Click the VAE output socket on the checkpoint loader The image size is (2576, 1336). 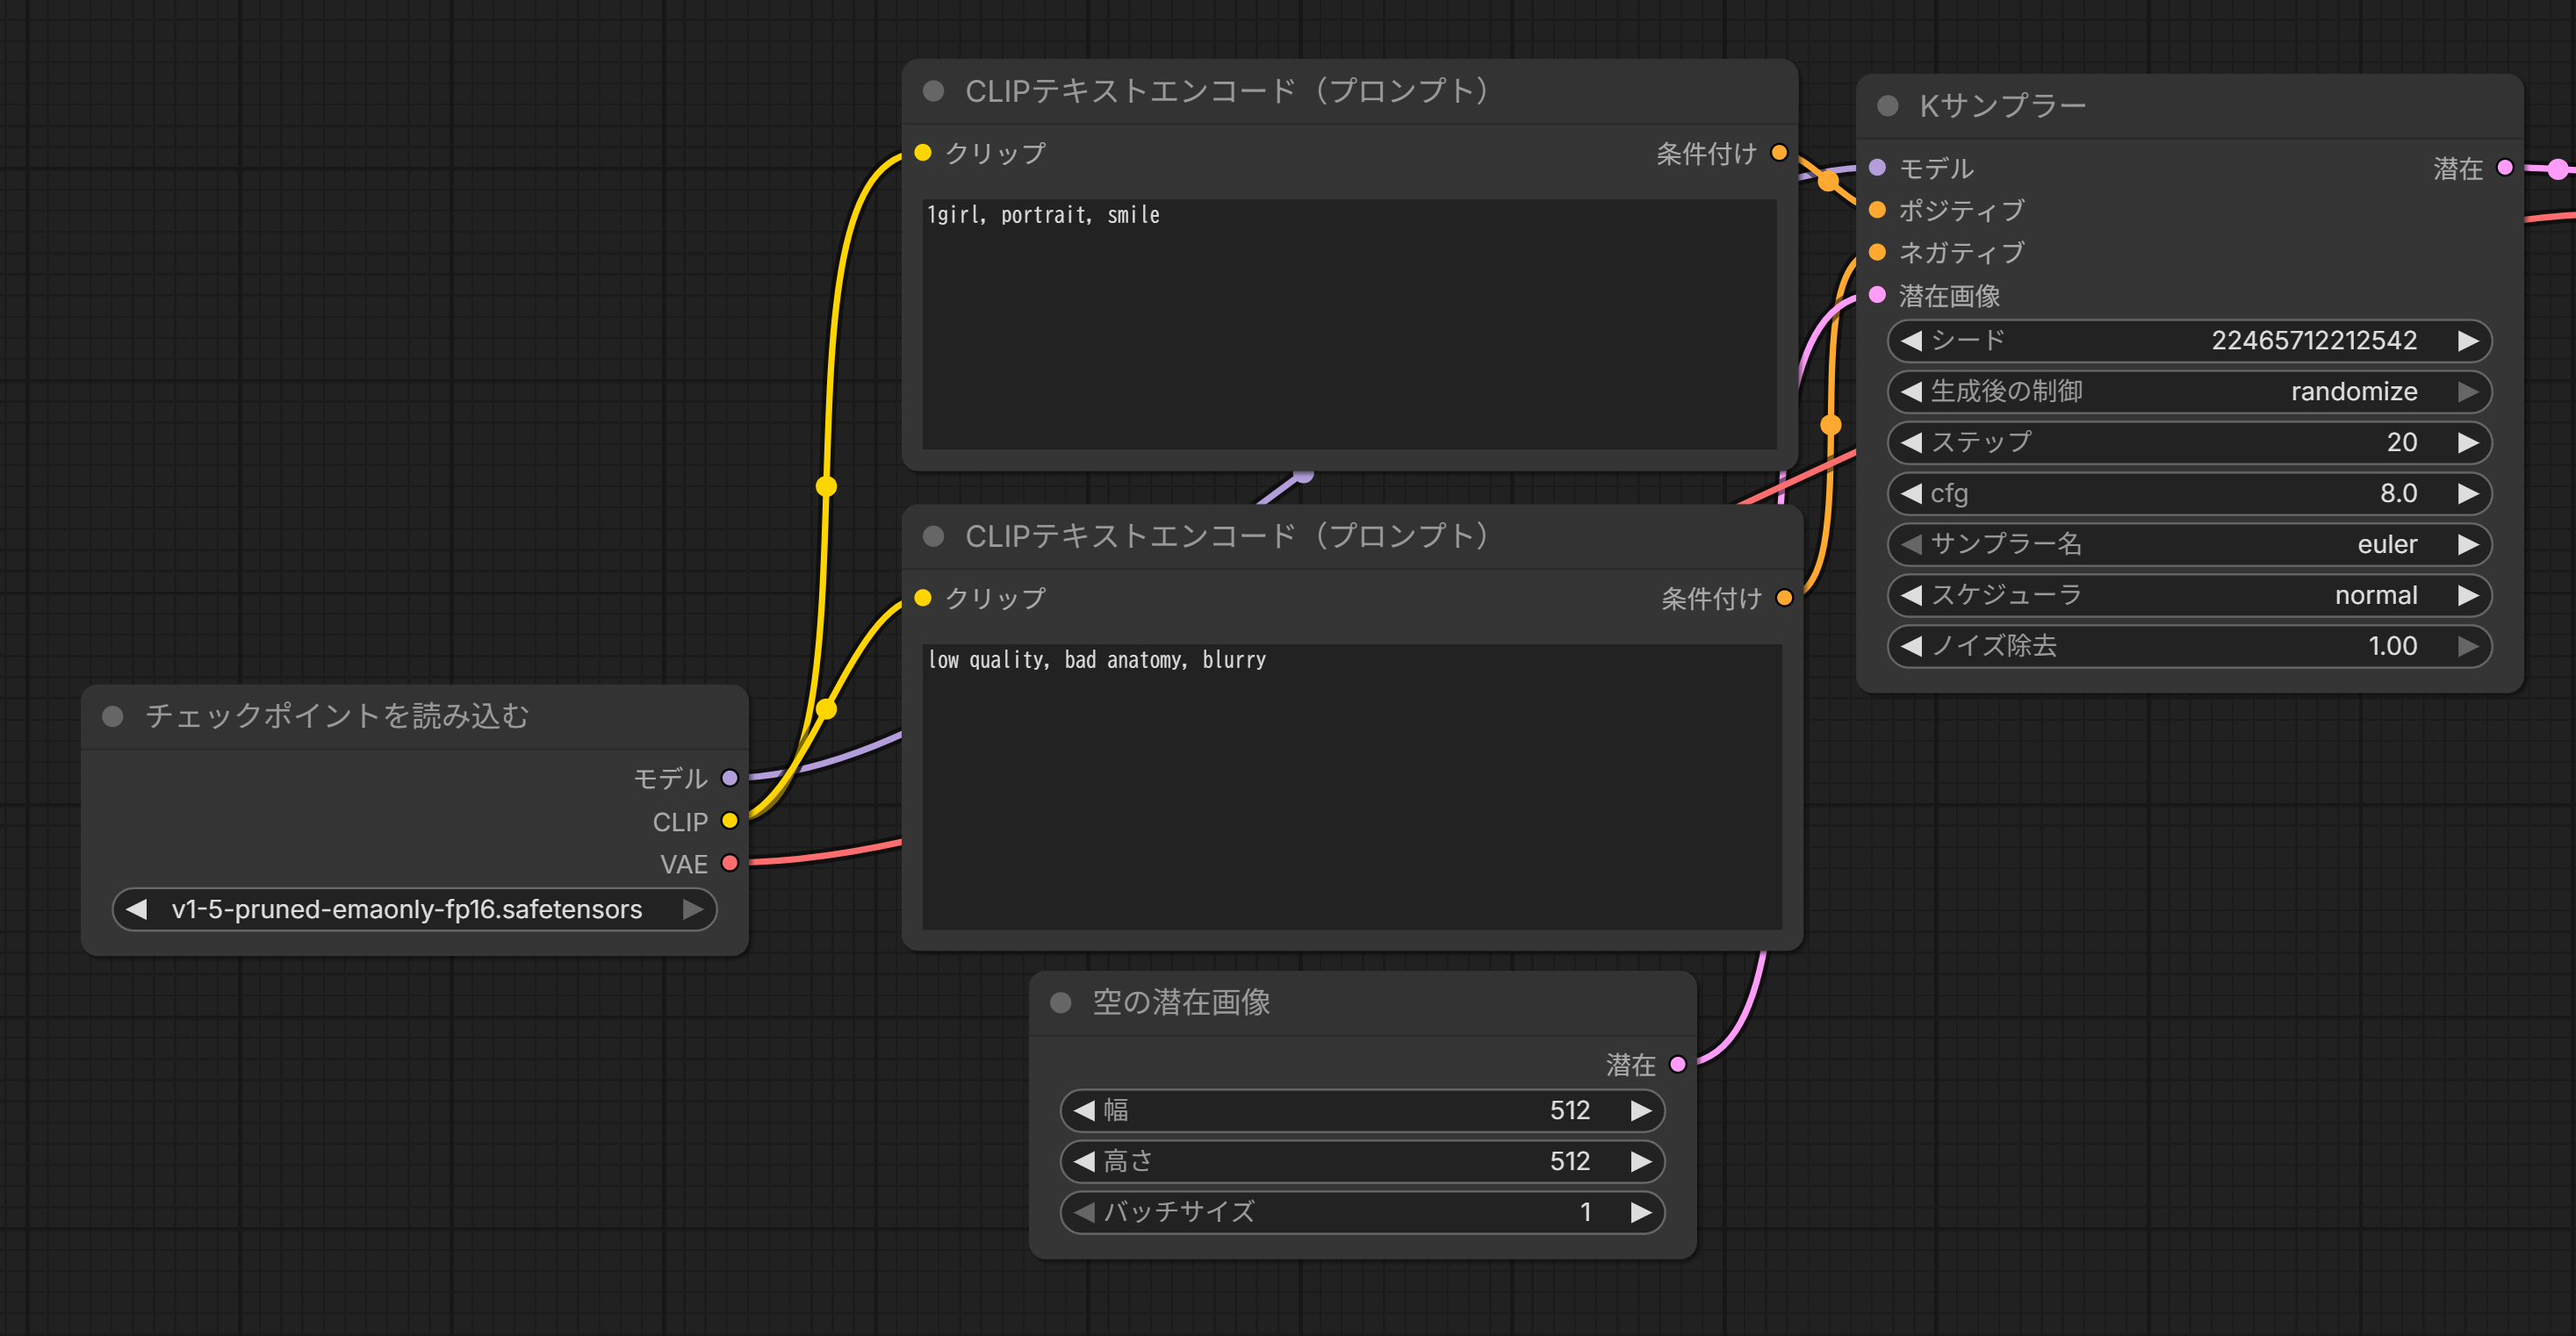(x=730, y=863)
